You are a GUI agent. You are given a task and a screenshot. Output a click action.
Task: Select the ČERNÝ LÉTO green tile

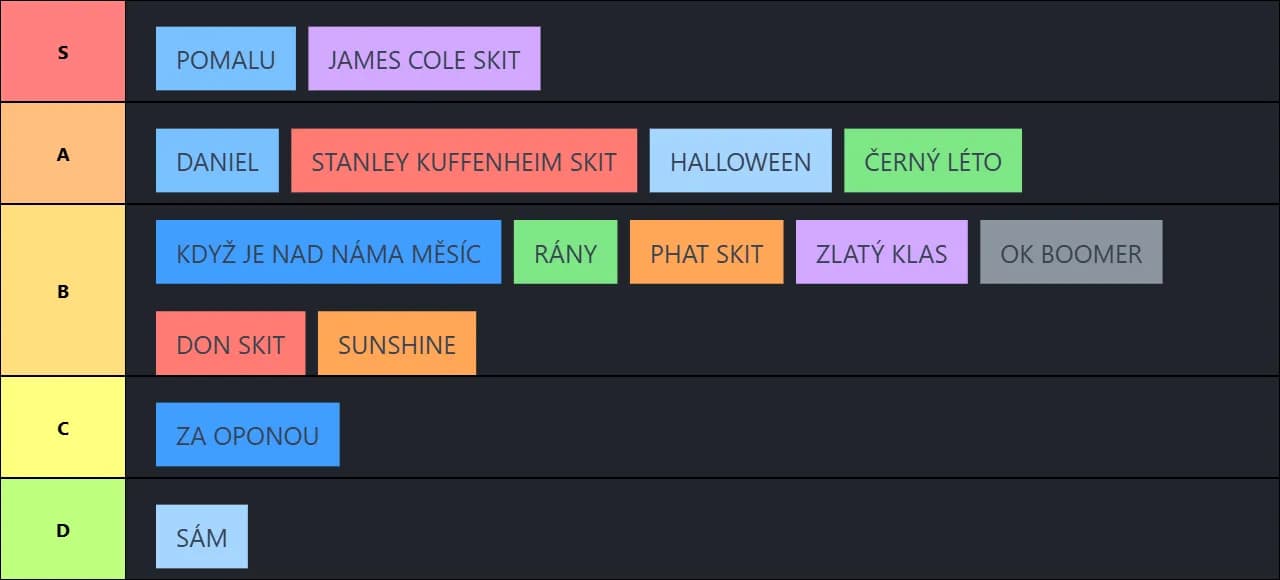point(933,161)
